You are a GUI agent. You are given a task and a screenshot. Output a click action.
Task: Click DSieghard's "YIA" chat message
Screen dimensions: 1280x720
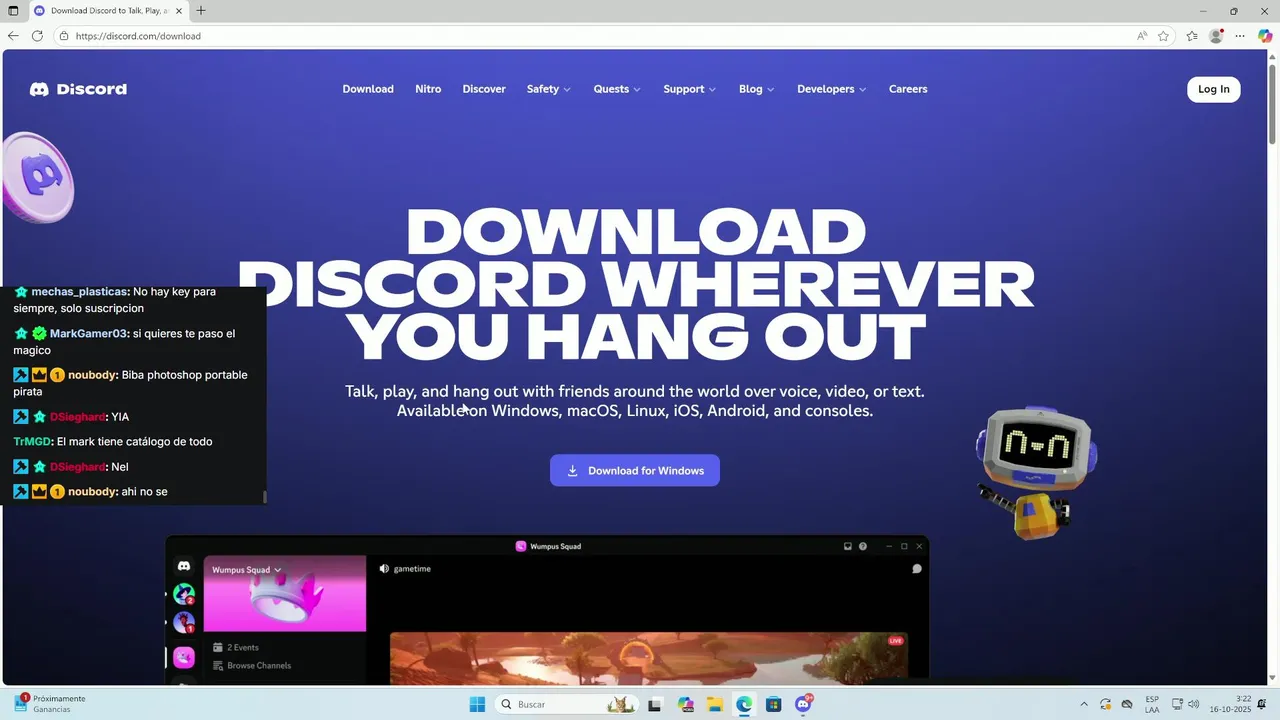pyautogui.click(x=120, y=417)
